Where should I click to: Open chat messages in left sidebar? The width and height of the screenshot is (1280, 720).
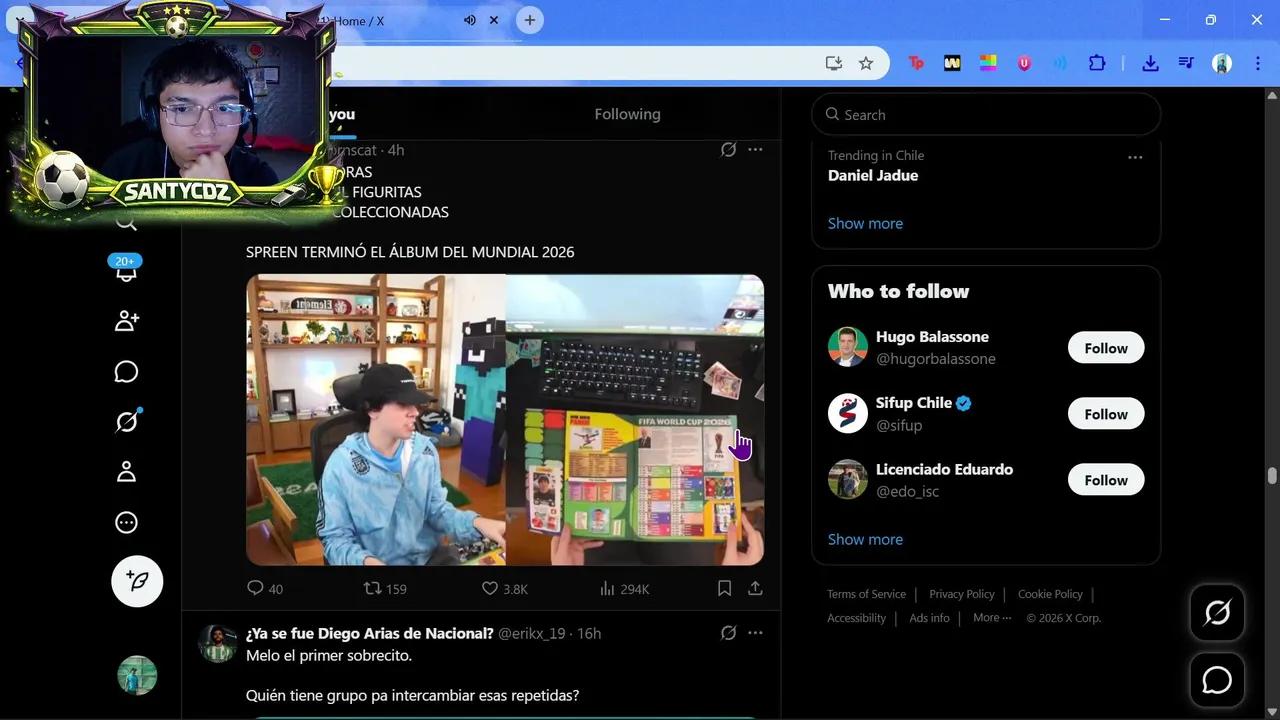(x=126, y=372)
